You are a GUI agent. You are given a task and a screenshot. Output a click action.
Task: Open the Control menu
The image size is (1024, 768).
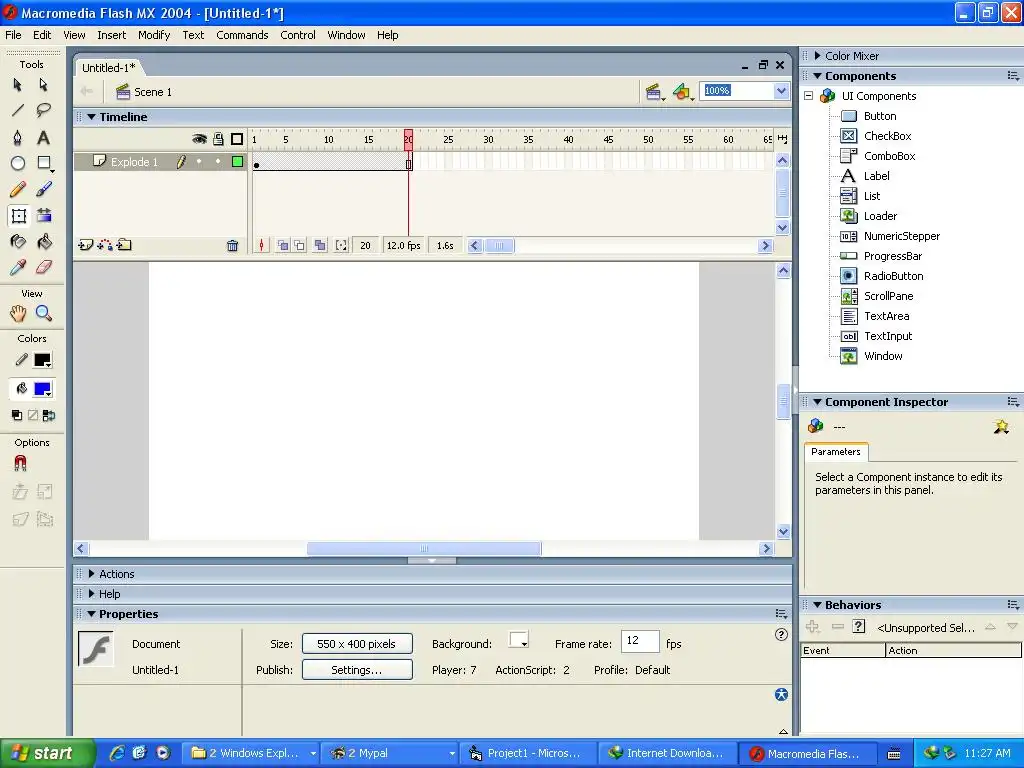point(298,35)
